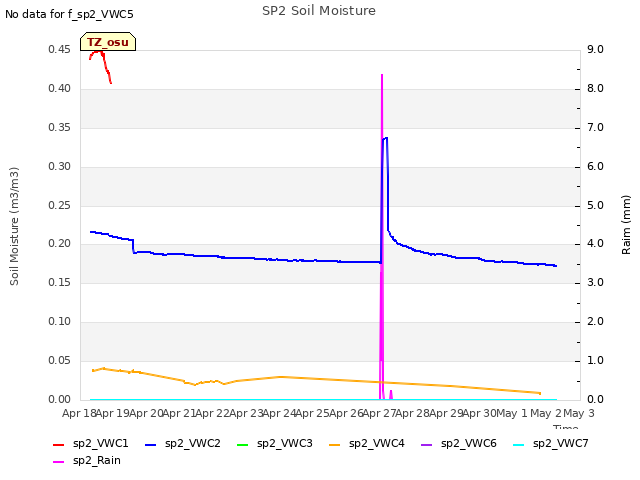Click the Apr 23 x-axis tick label
This screenshot has width=640, height=480.
pos(246,413)
